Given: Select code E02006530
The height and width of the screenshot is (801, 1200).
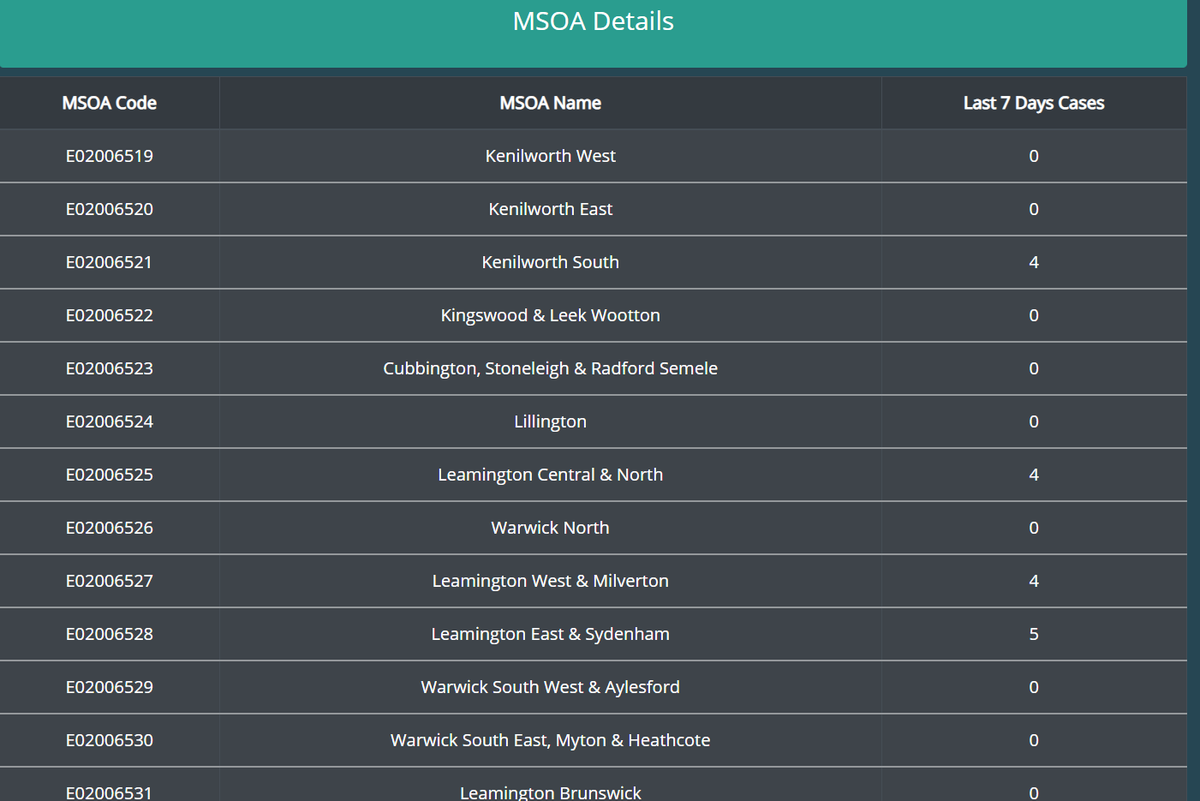Looking at the screenshot, I should [109, 739].
